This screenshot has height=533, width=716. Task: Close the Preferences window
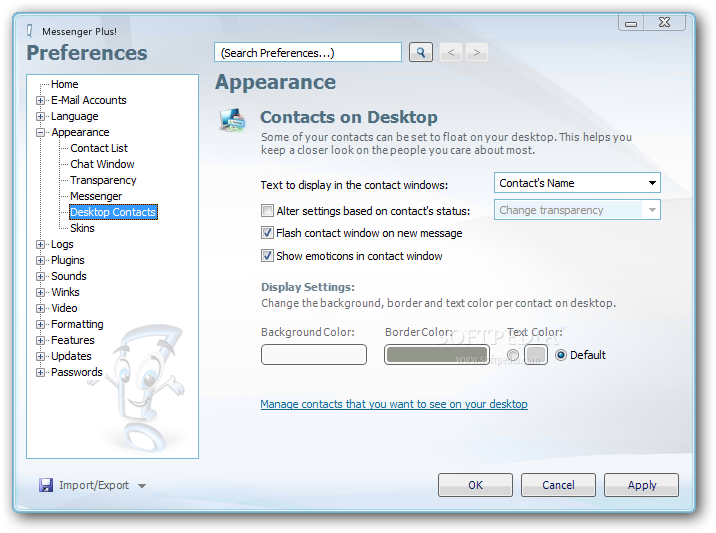(x=664, y=22)
